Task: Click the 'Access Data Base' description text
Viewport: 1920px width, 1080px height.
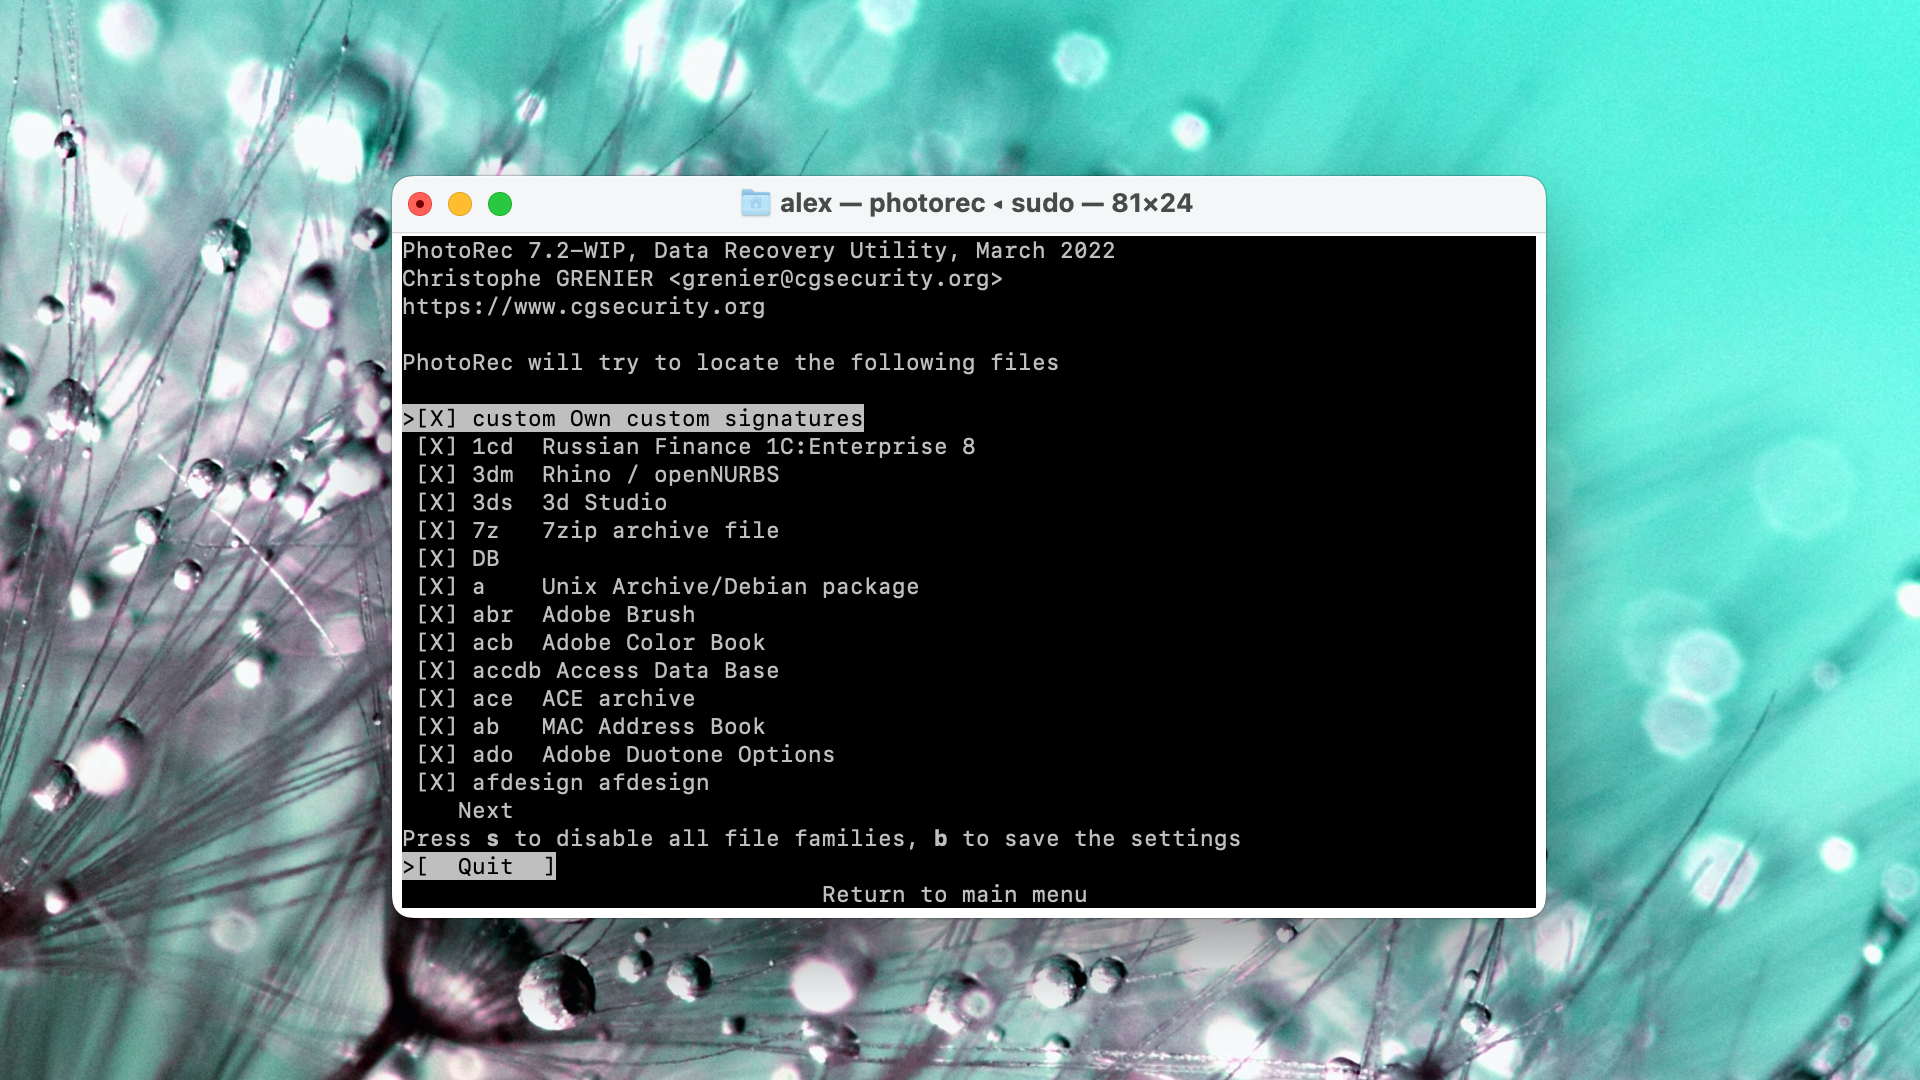Action: coord(667,670)
